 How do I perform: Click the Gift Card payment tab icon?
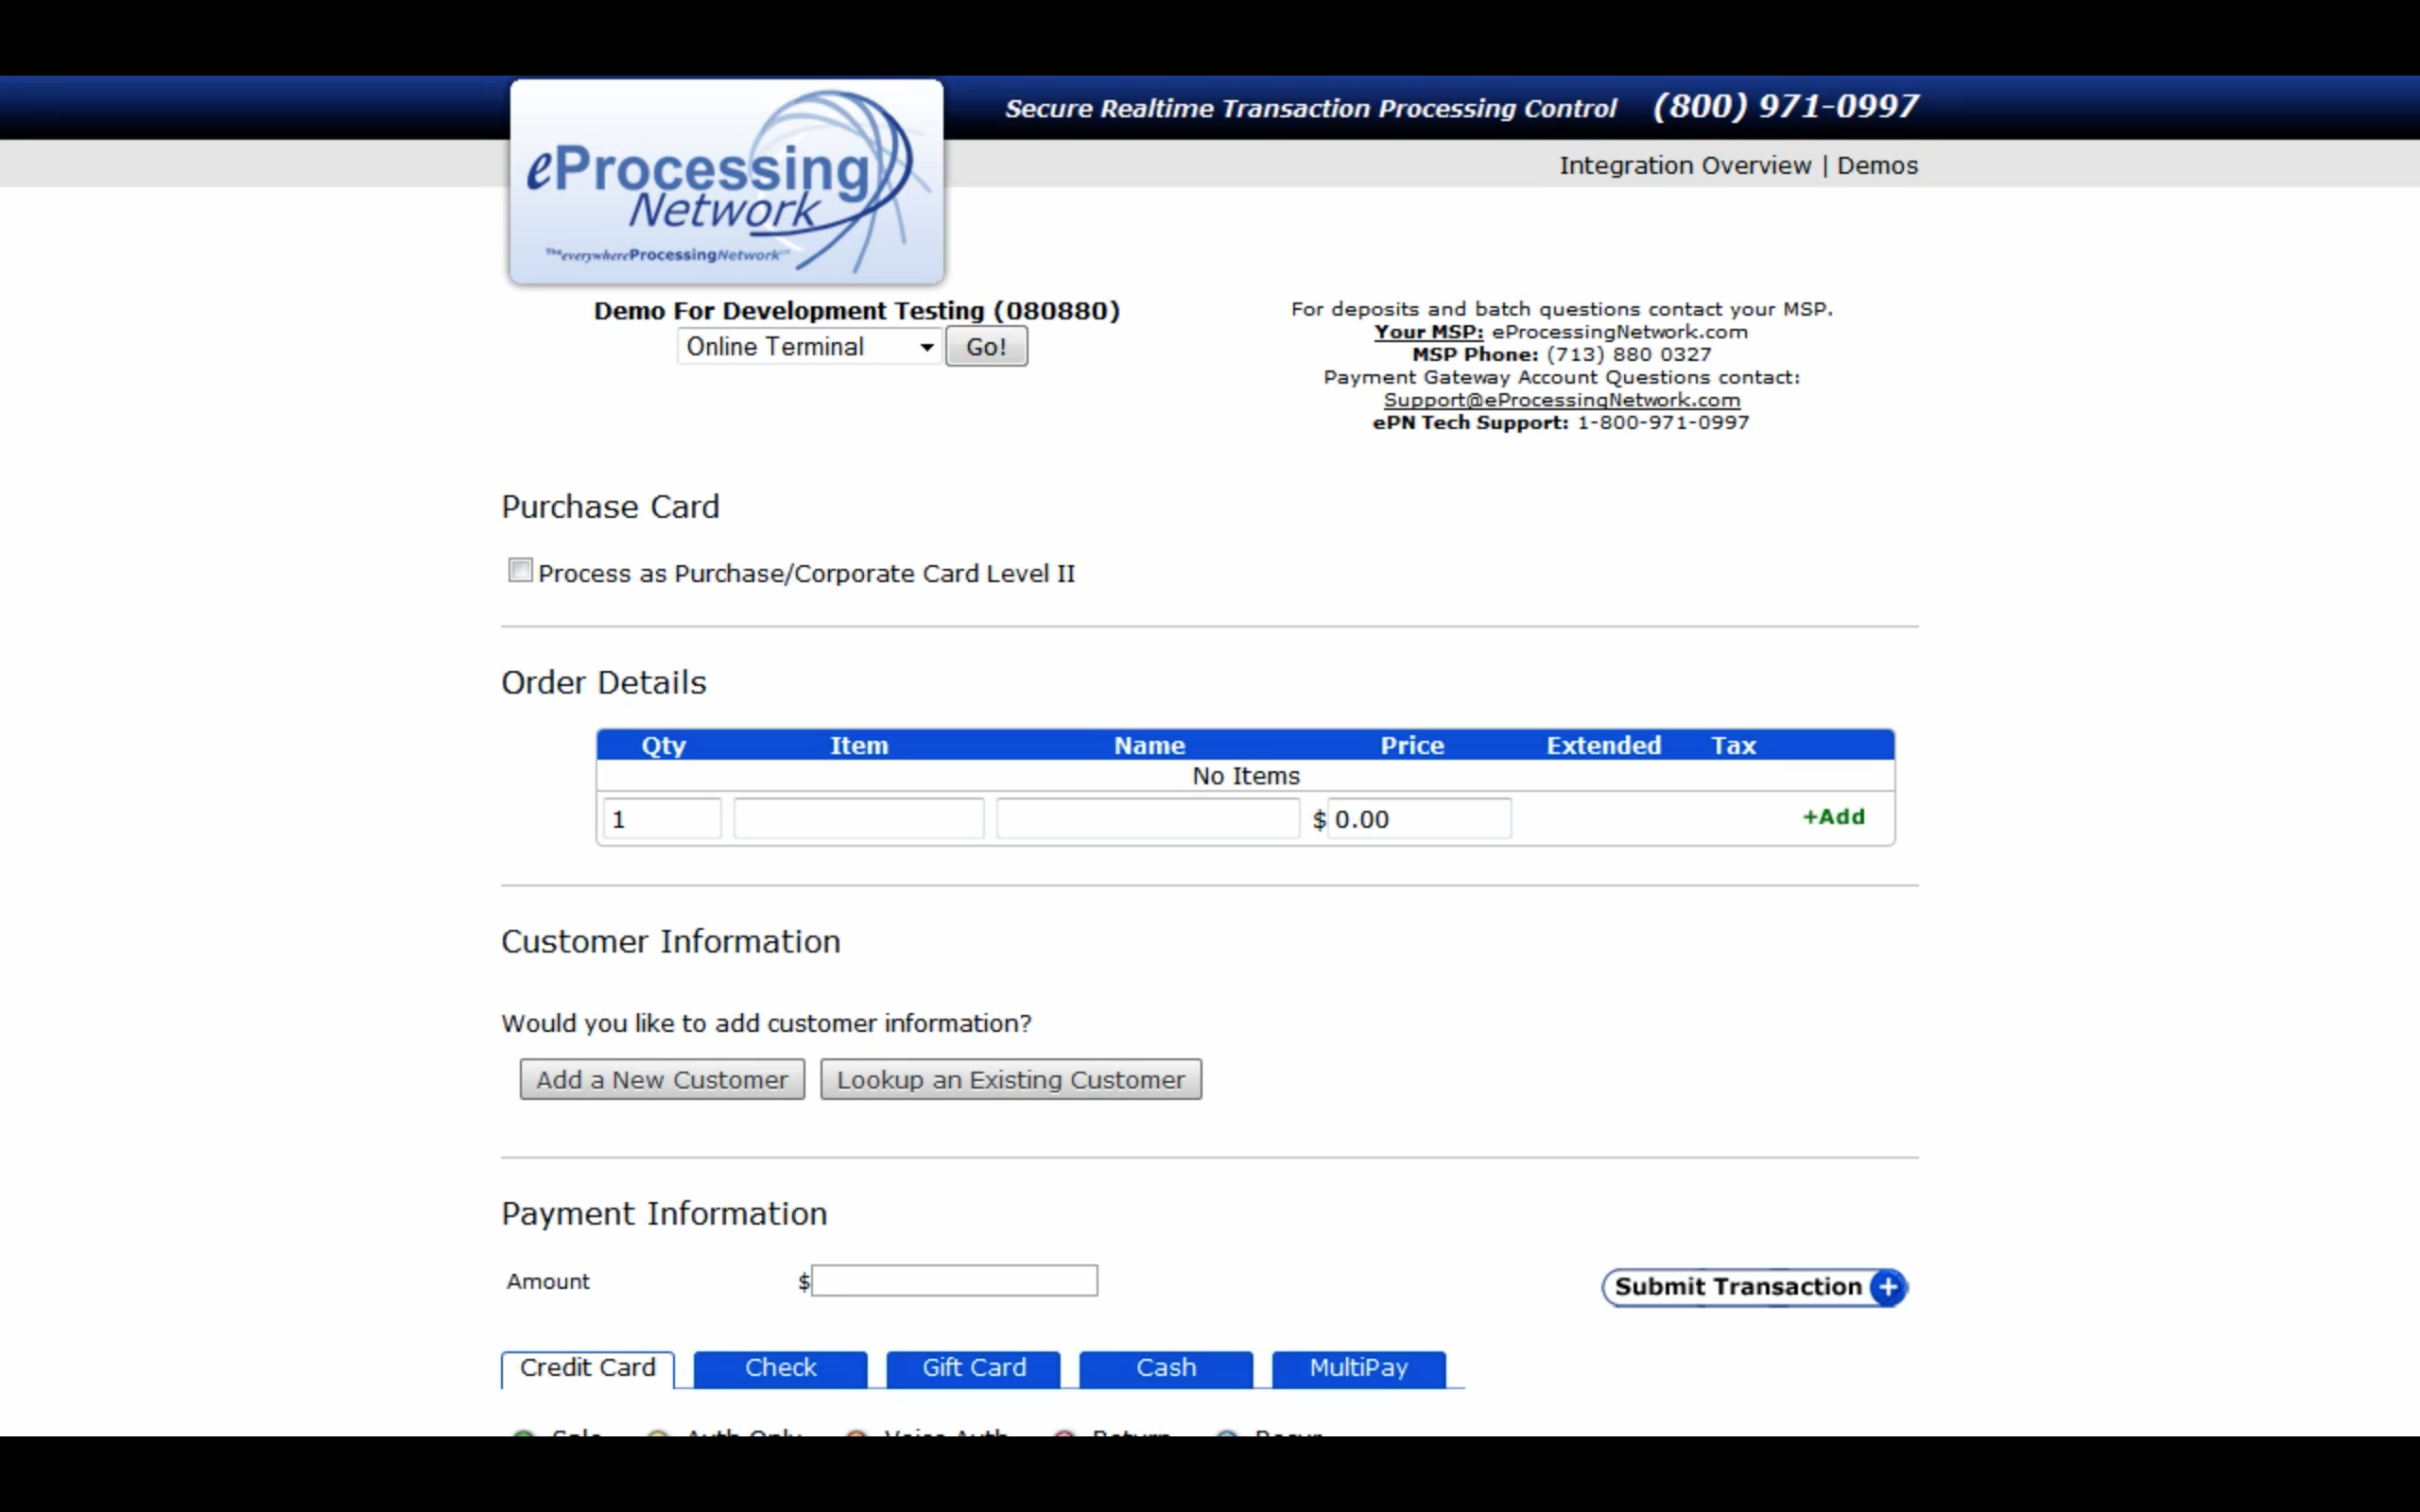coord(972,1366)
